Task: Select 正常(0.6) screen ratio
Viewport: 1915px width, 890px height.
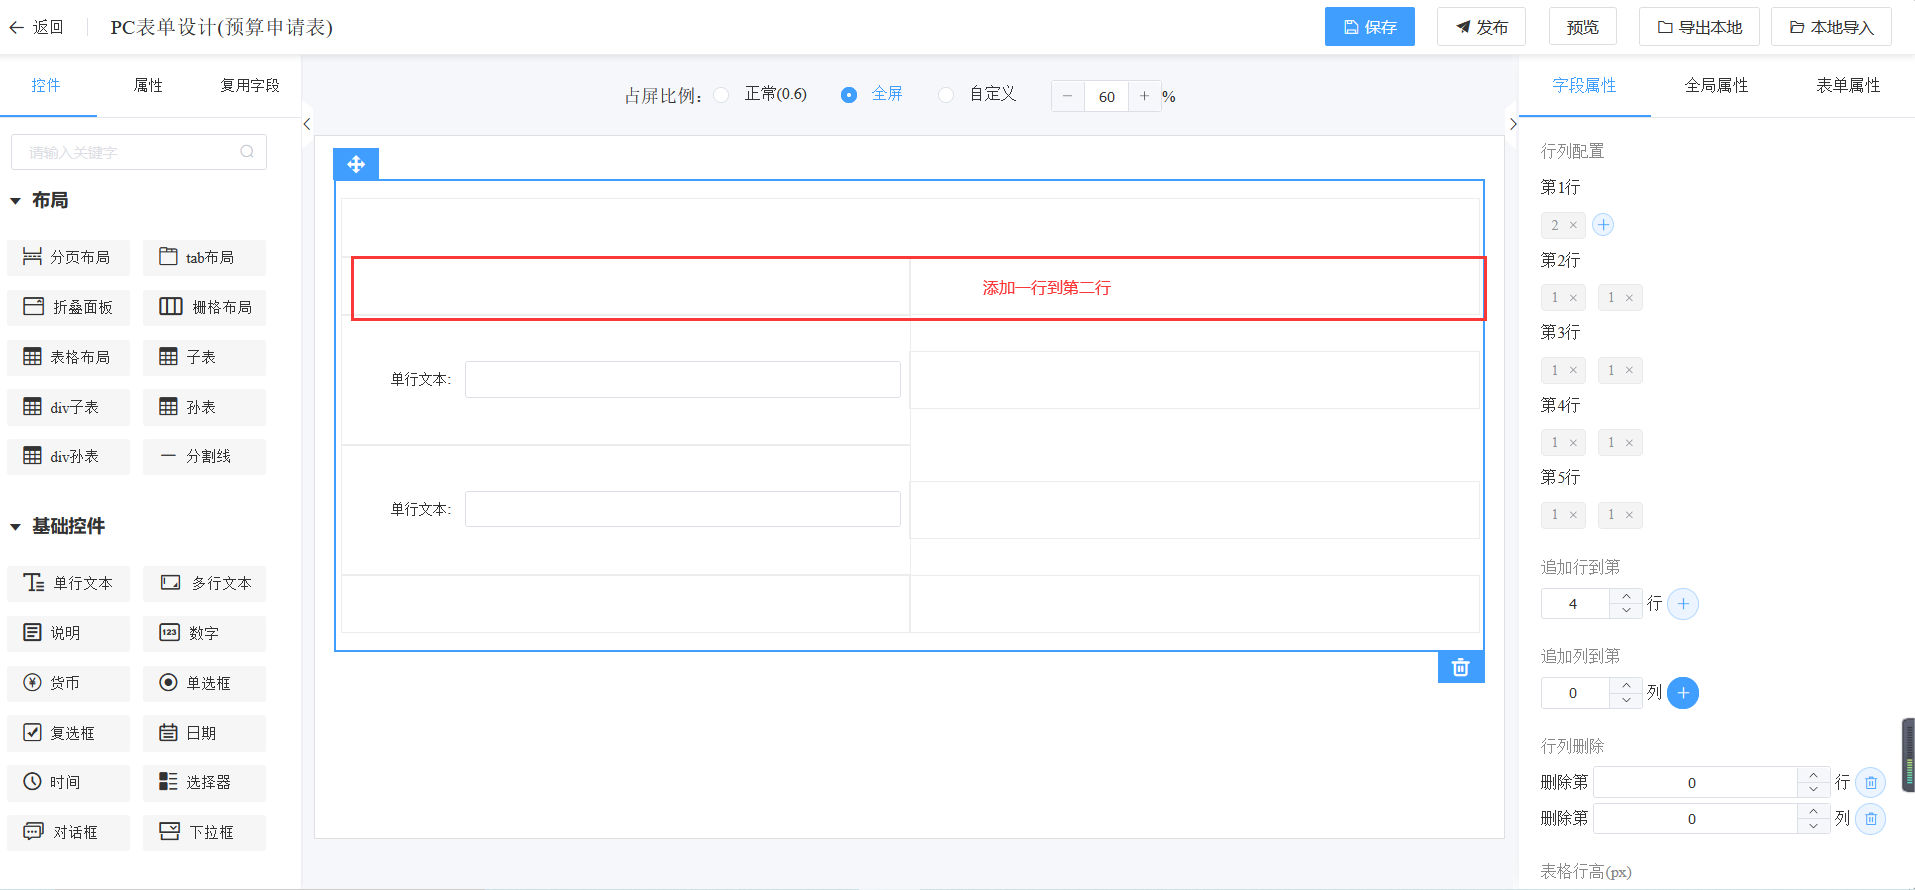Action: point(721,95)
